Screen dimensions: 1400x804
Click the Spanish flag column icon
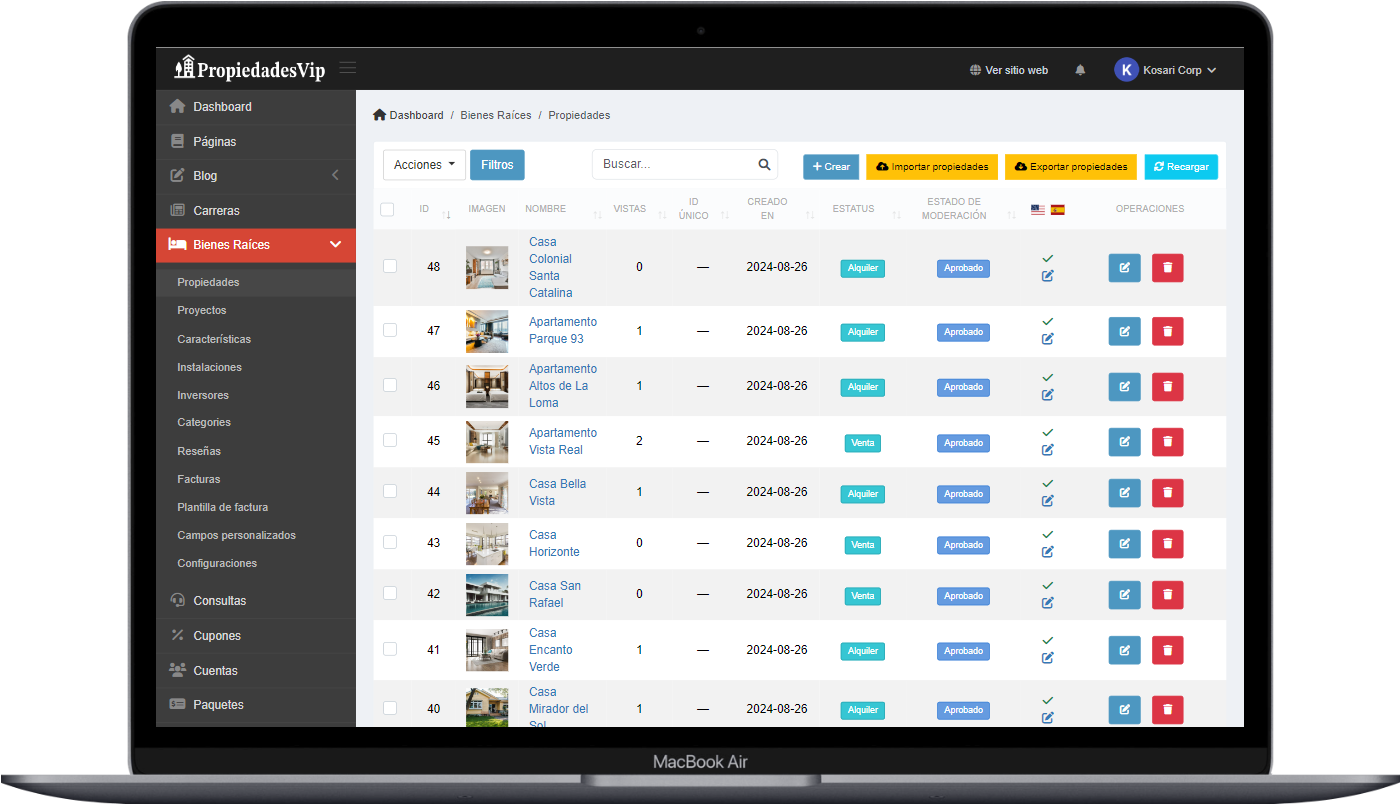click(1057, 210)
